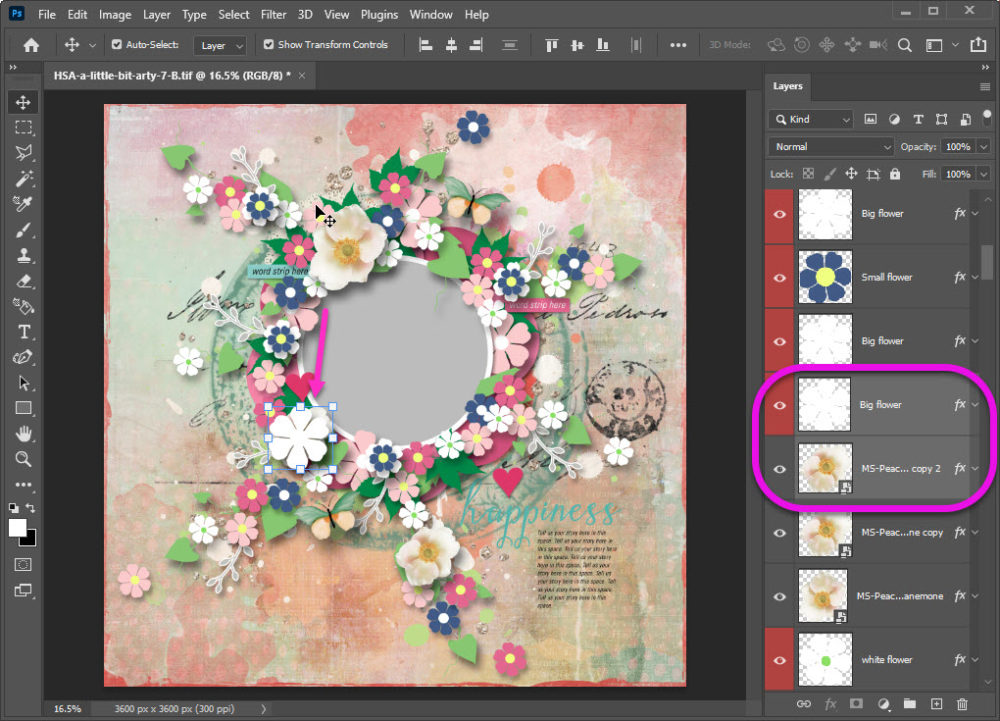Hide the topmost Big flower layer
This screenshot has width=1000, height=721.
[x=779, y=214]
